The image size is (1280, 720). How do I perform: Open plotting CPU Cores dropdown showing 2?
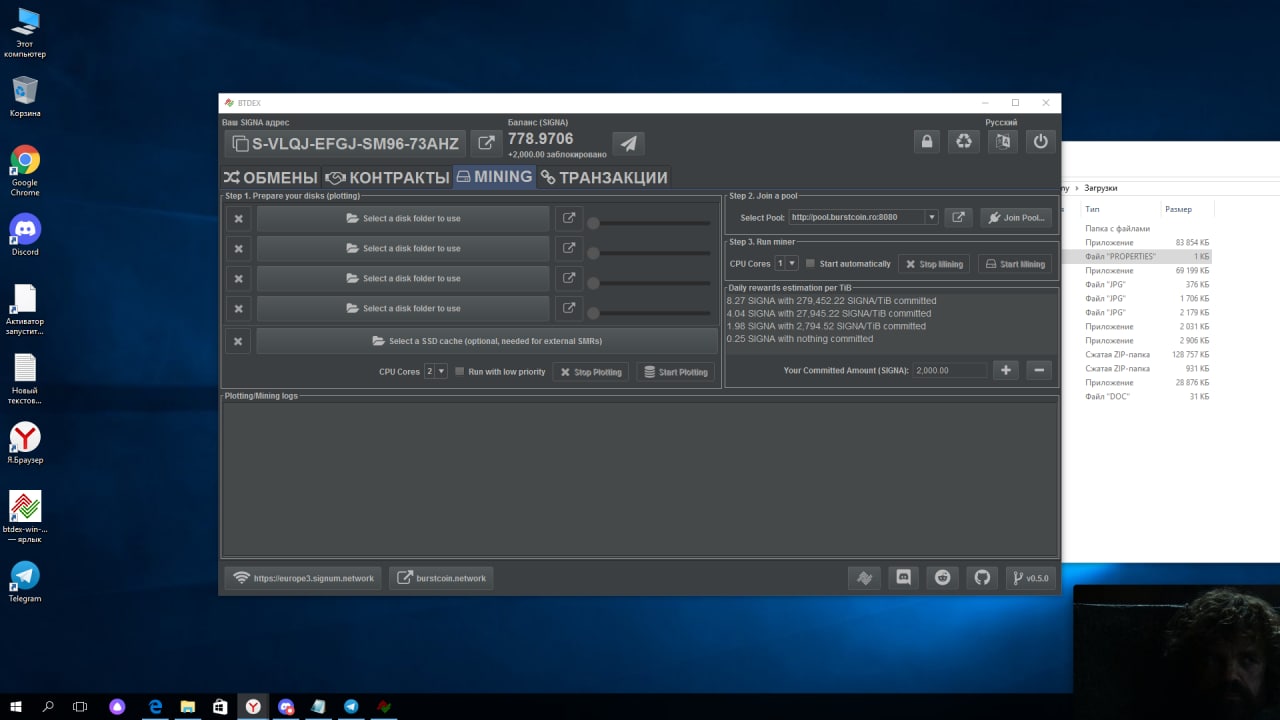(x=436, y=371)
